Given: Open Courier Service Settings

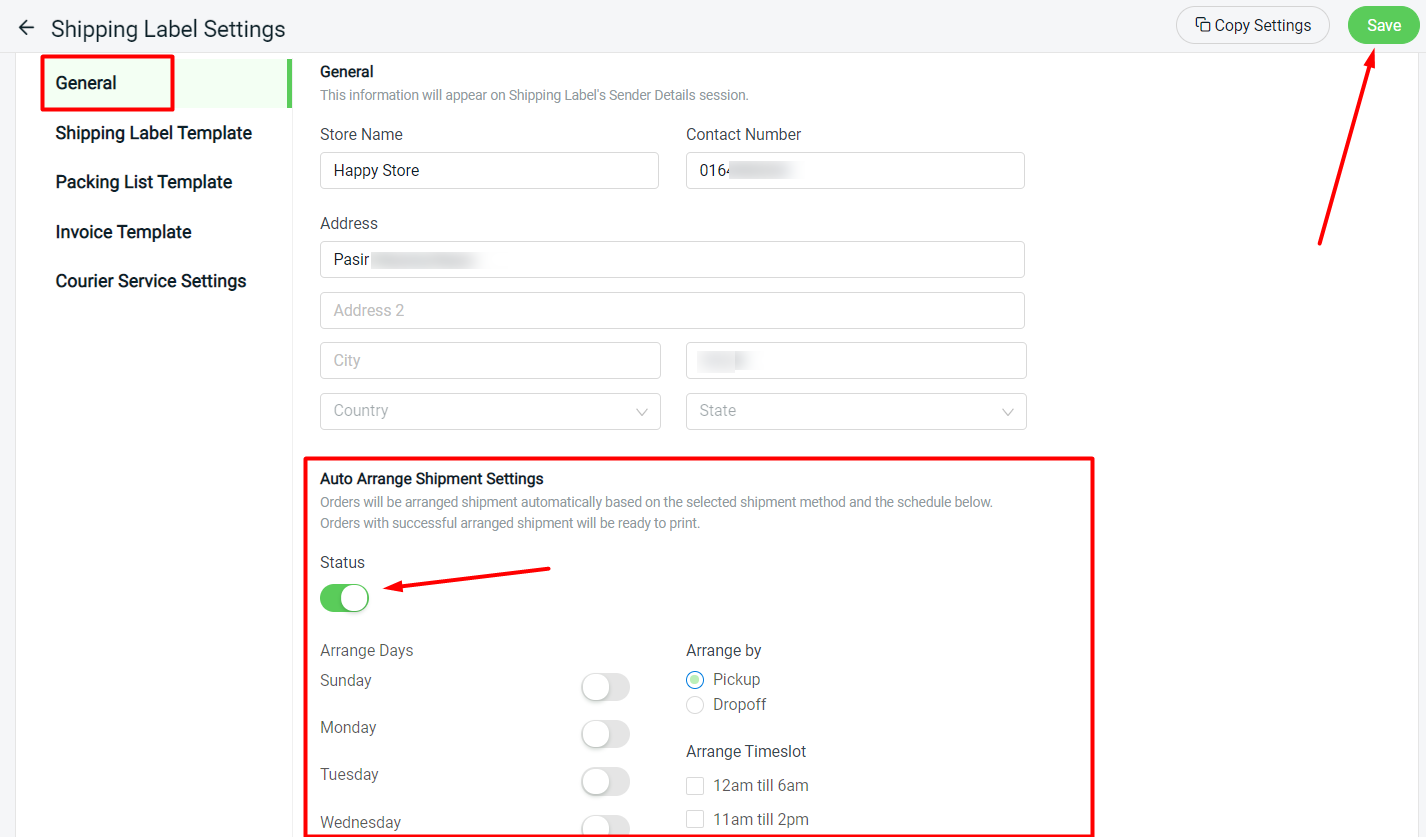Looking at the screenshot, I should tap(151, 281).
